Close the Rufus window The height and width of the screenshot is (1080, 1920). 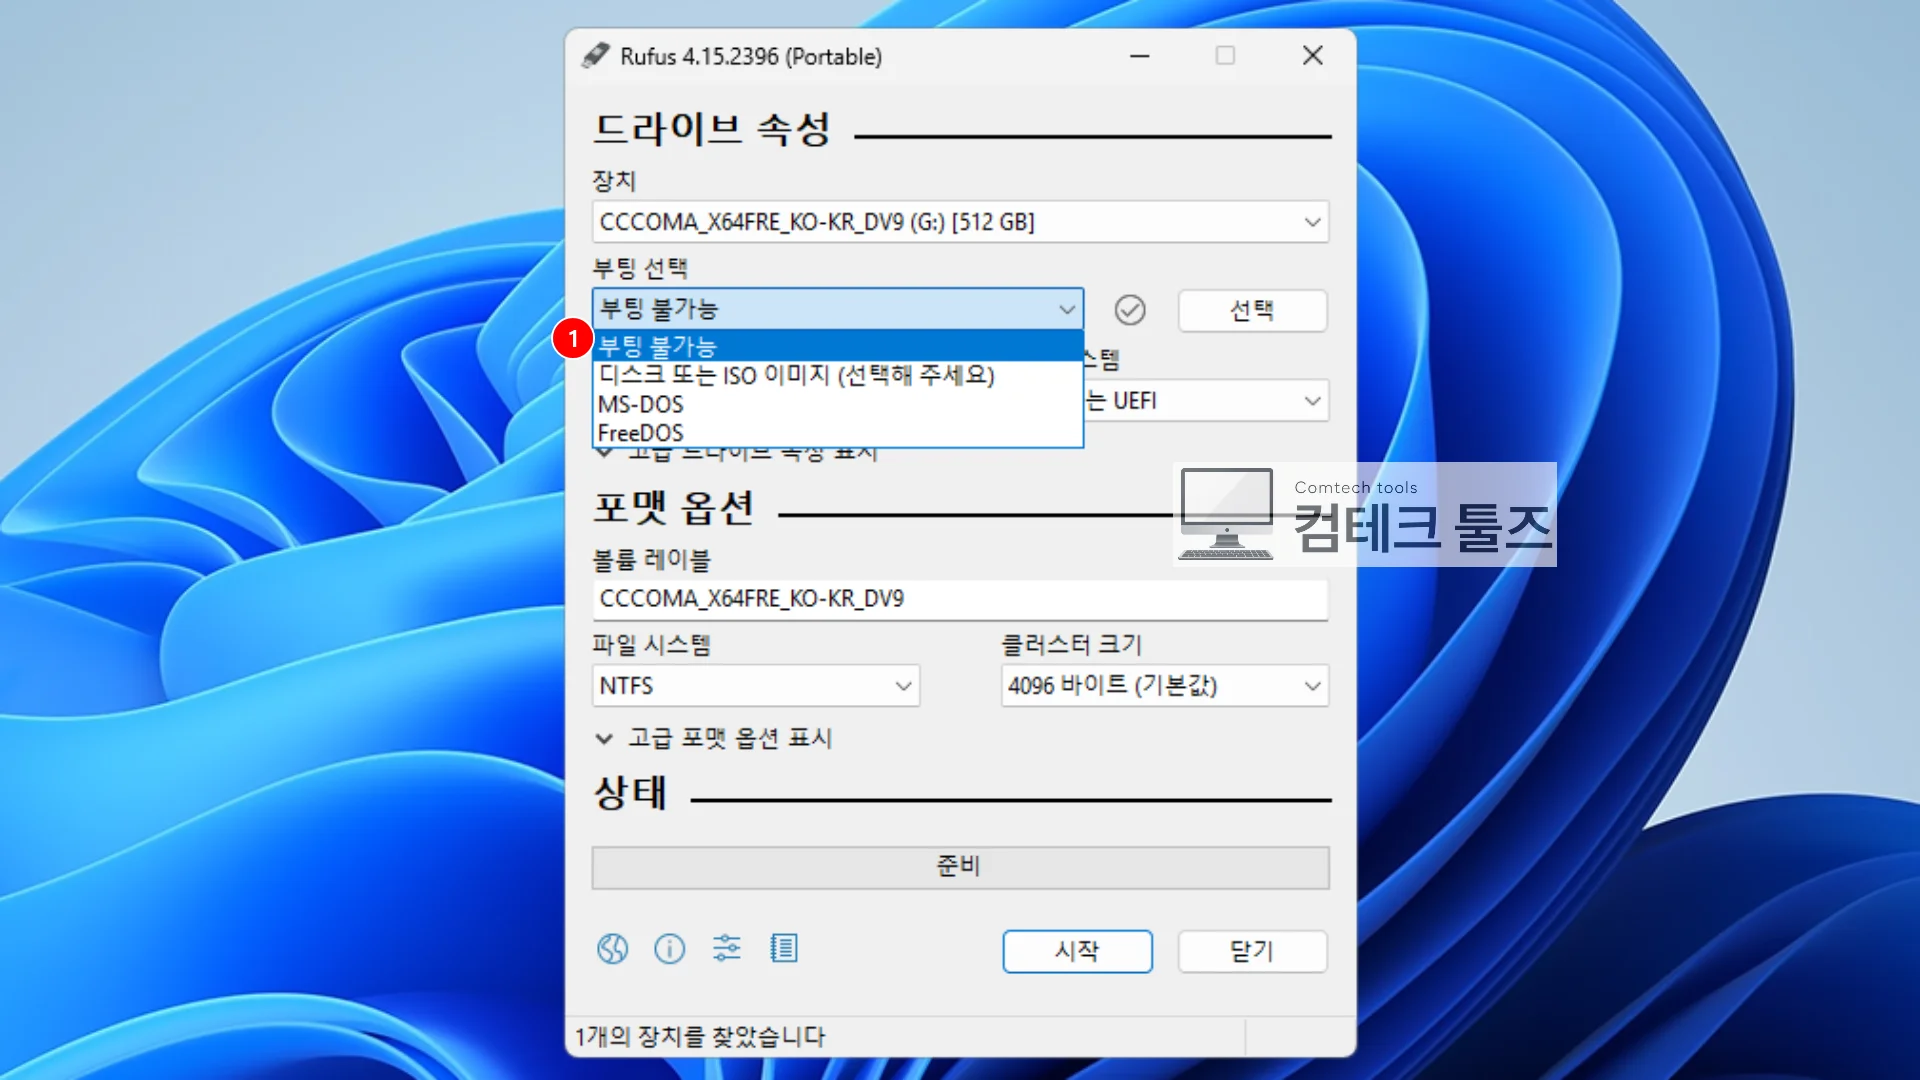pyautogui.click(x=1312, y=55)
